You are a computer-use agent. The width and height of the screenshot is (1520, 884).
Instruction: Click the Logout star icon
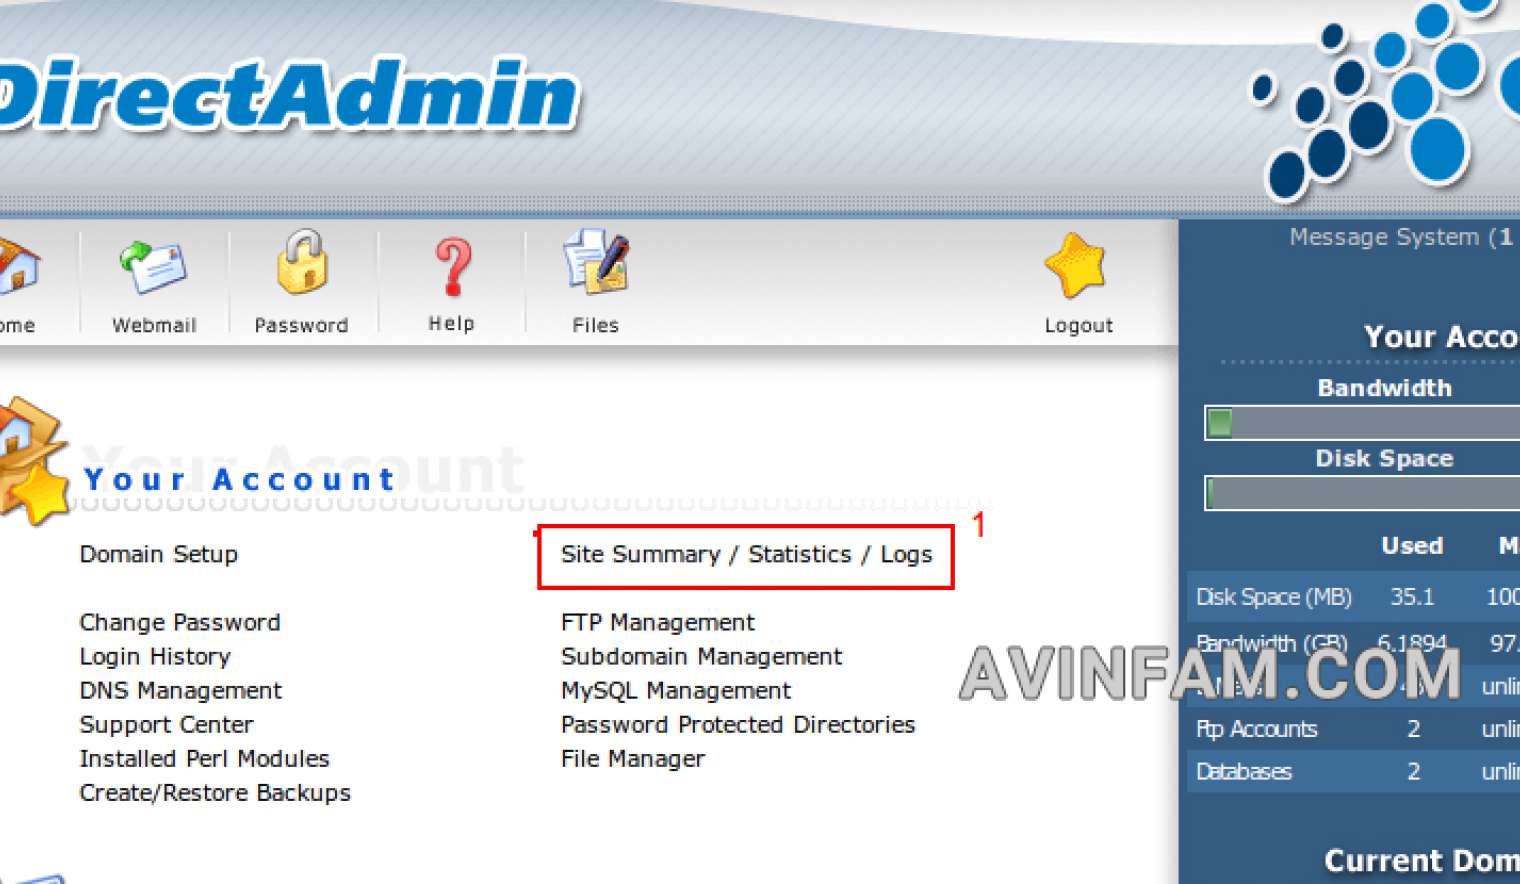point(1076,266)
